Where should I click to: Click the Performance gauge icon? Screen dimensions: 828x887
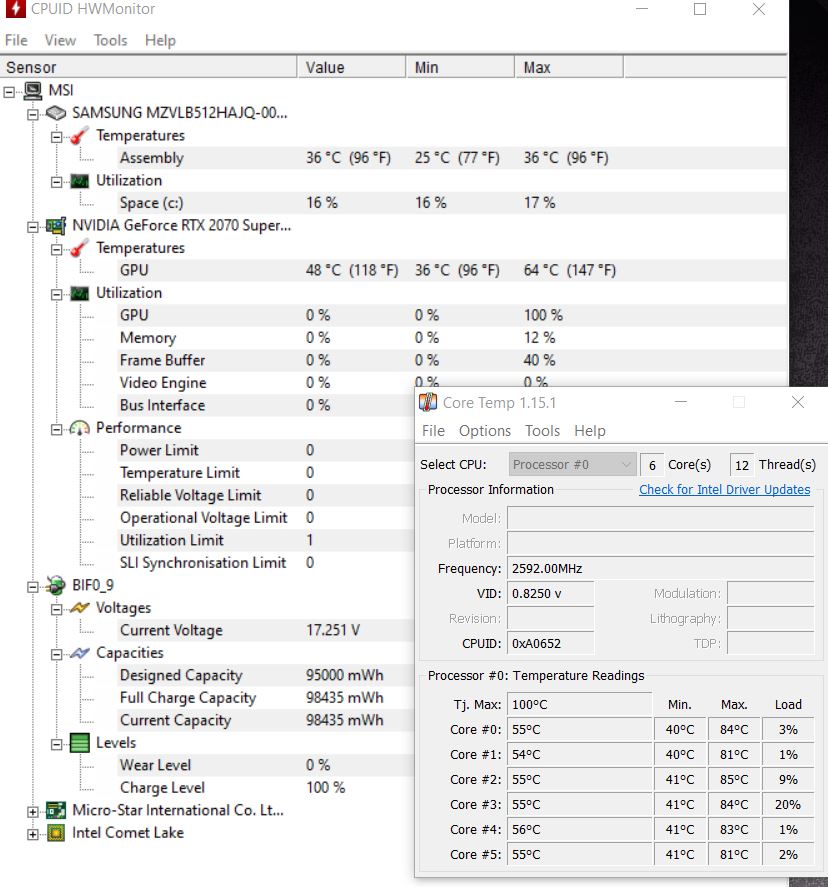pos(80,428)
